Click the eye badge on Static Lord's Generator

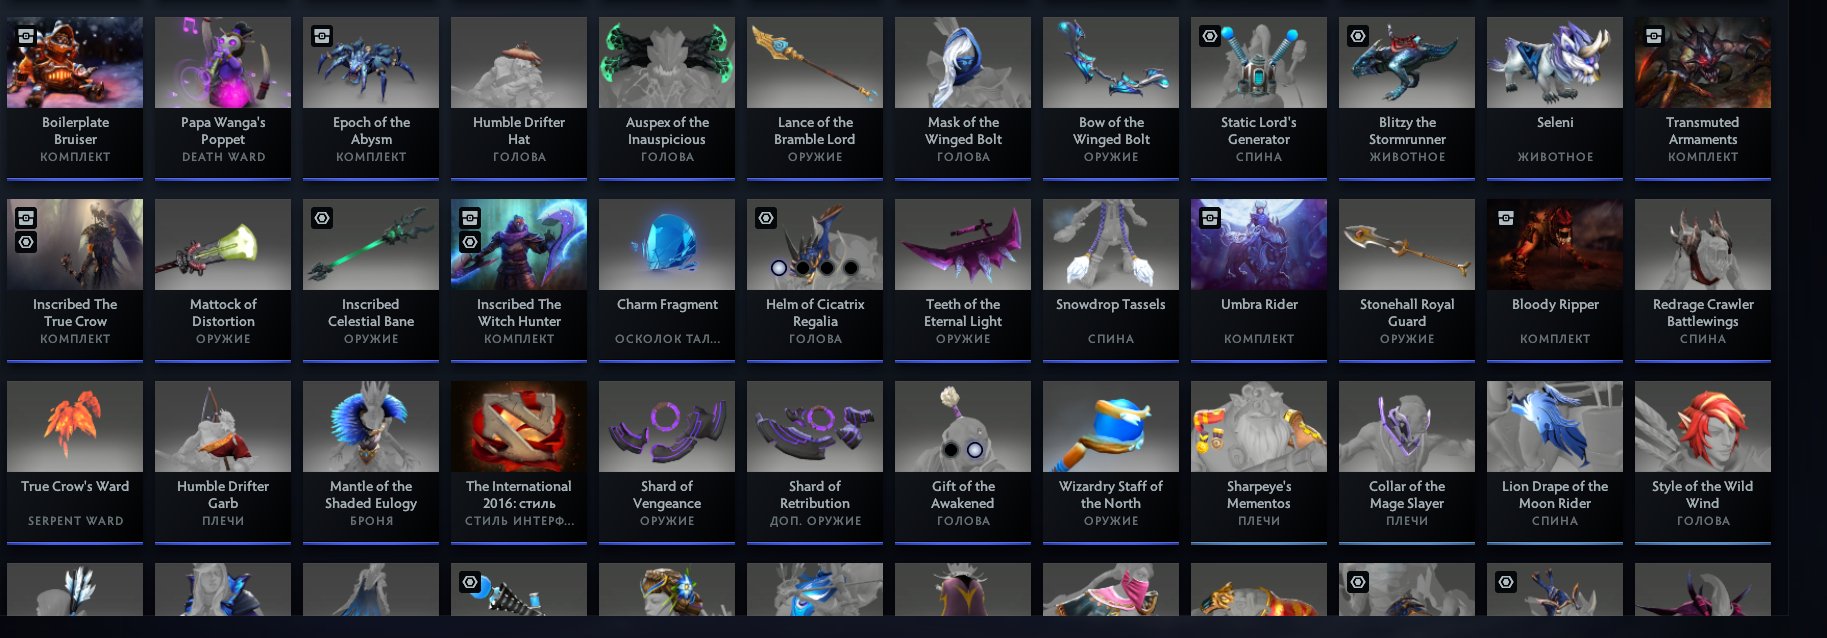pyautogui.click(x=1210, y=36)
